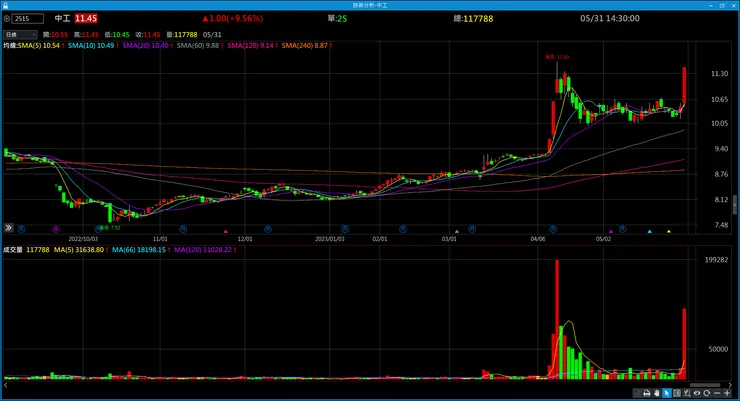Click the yellow triangle timeline marker
This screenshot has height=401, width=740.
(669, 231)
